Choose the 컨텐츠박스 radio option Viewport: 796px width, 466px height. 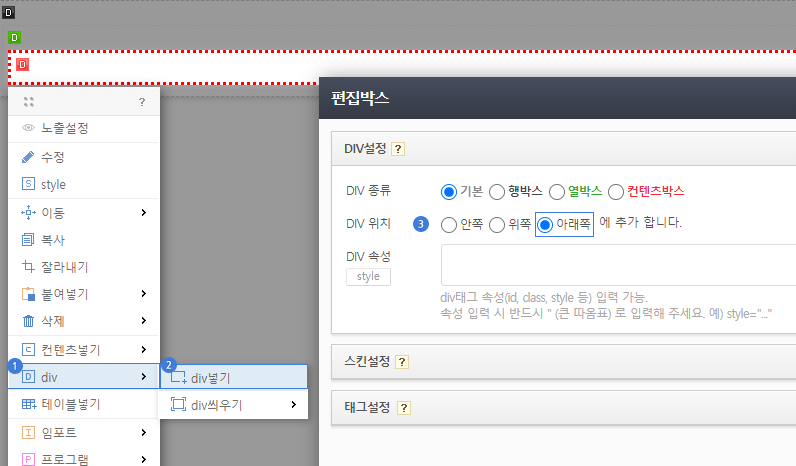[x=616, y=191]
